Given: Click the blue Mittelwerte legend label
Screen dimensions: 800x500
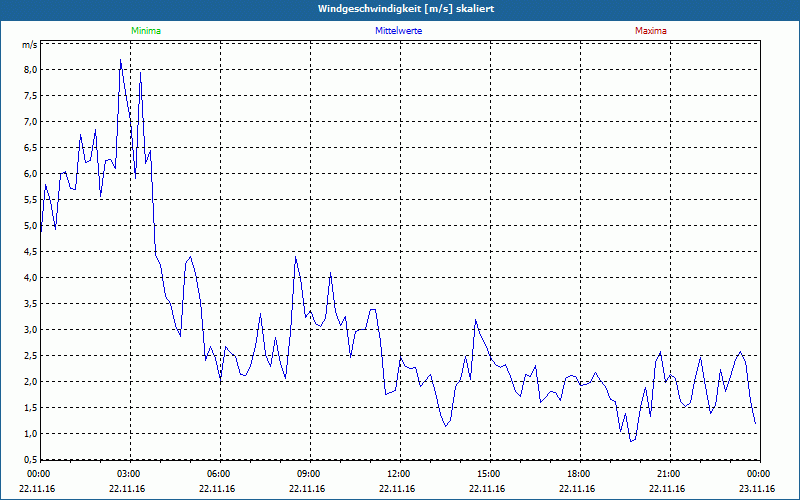Looking at the screenshot, I should tap(398, 31).
